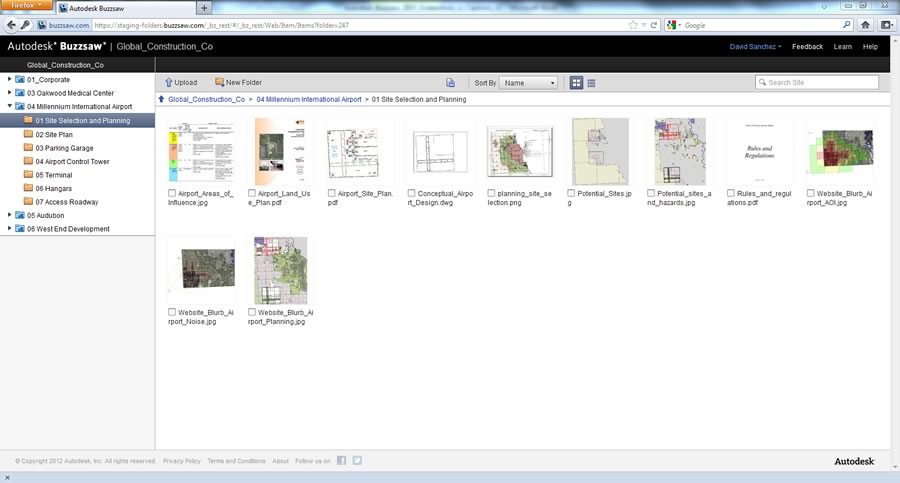Click the 05 Audubon project icon

[20, 215]
